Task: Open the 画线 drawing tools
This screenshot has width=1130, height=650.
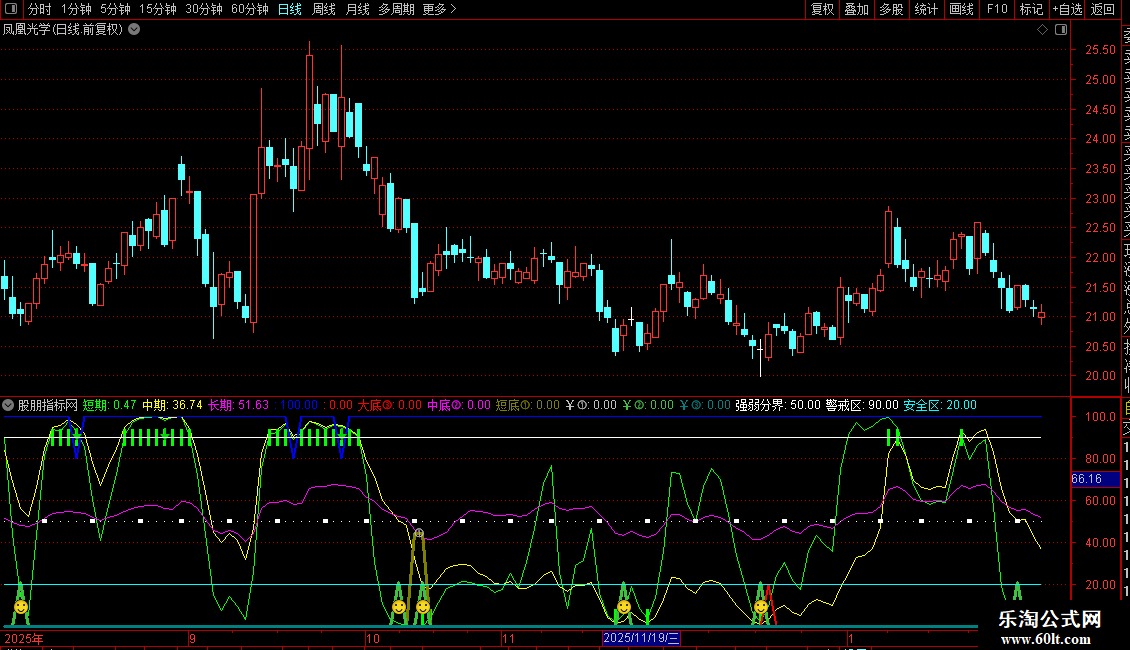Action: click(x=961, y=10)
